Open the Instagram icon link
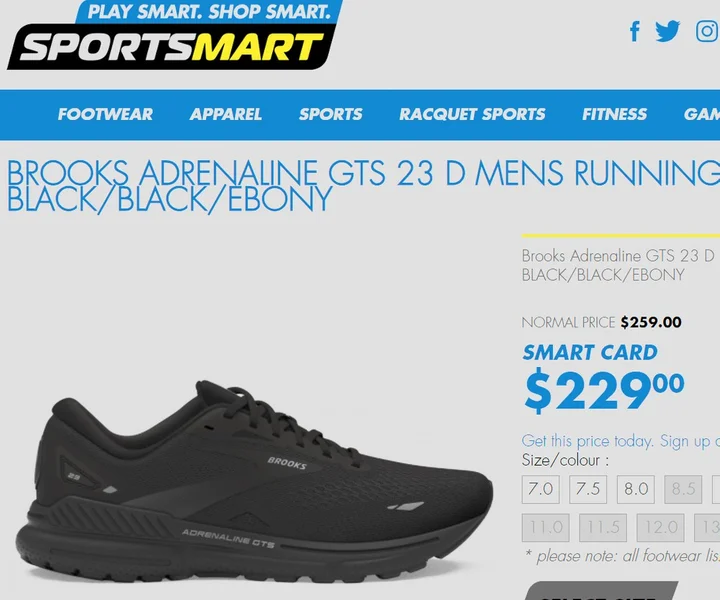This screenshot has width=720, height=600. pos(707,31)
